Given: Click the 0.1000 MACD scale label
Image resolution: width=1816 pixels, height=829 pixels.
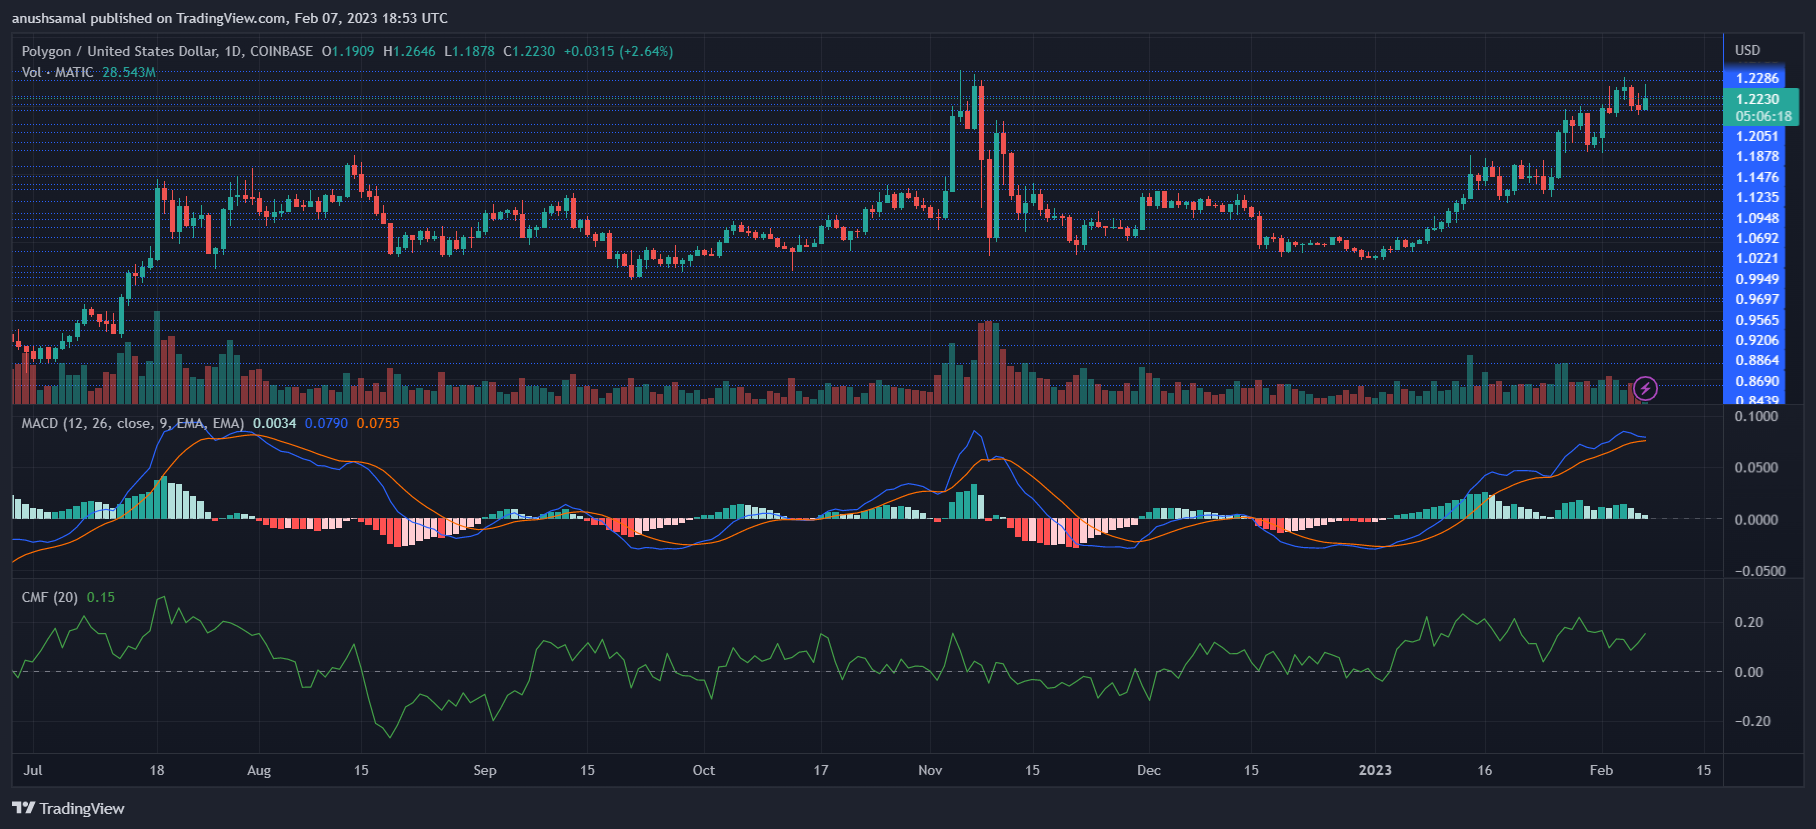Looking at the screenshot, I should [x=1756, y=416].
